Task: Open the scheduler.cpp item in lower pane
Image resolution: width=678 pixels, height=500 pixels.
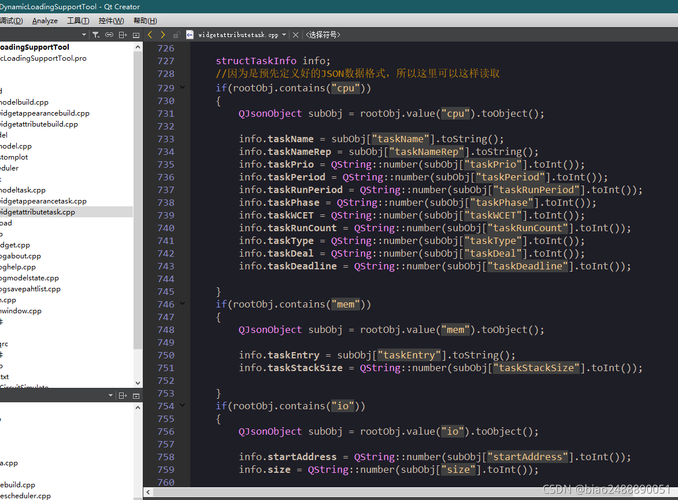Action: click(25, 496)
